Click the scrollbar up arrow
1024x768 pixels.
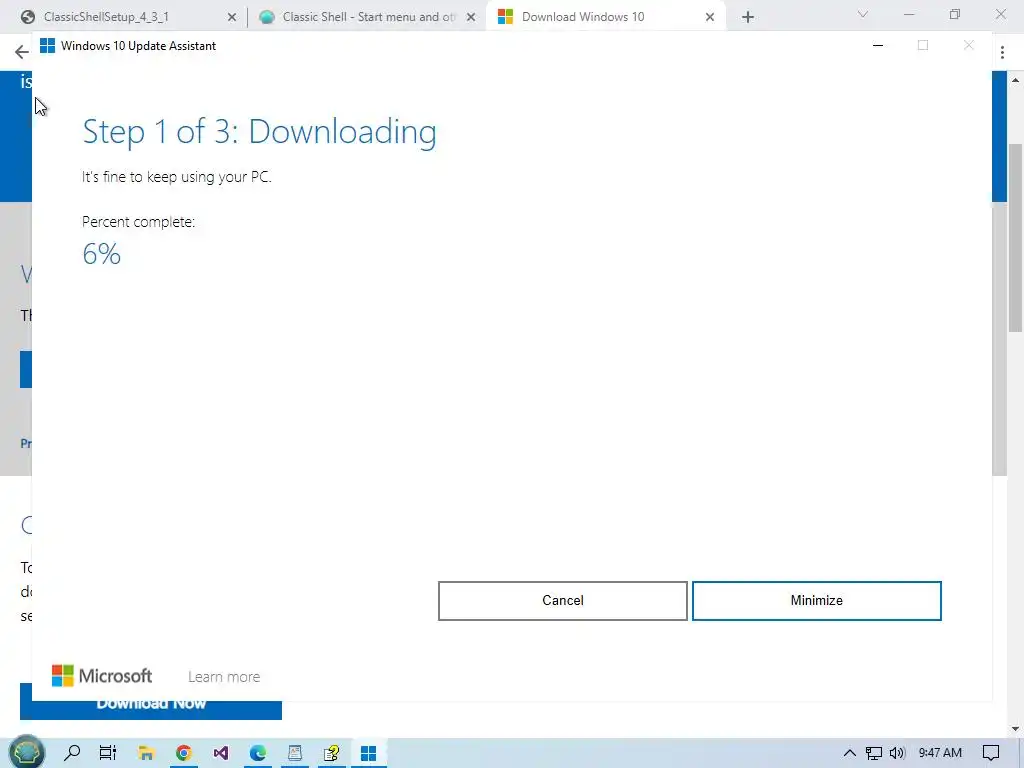point(1016,80)
